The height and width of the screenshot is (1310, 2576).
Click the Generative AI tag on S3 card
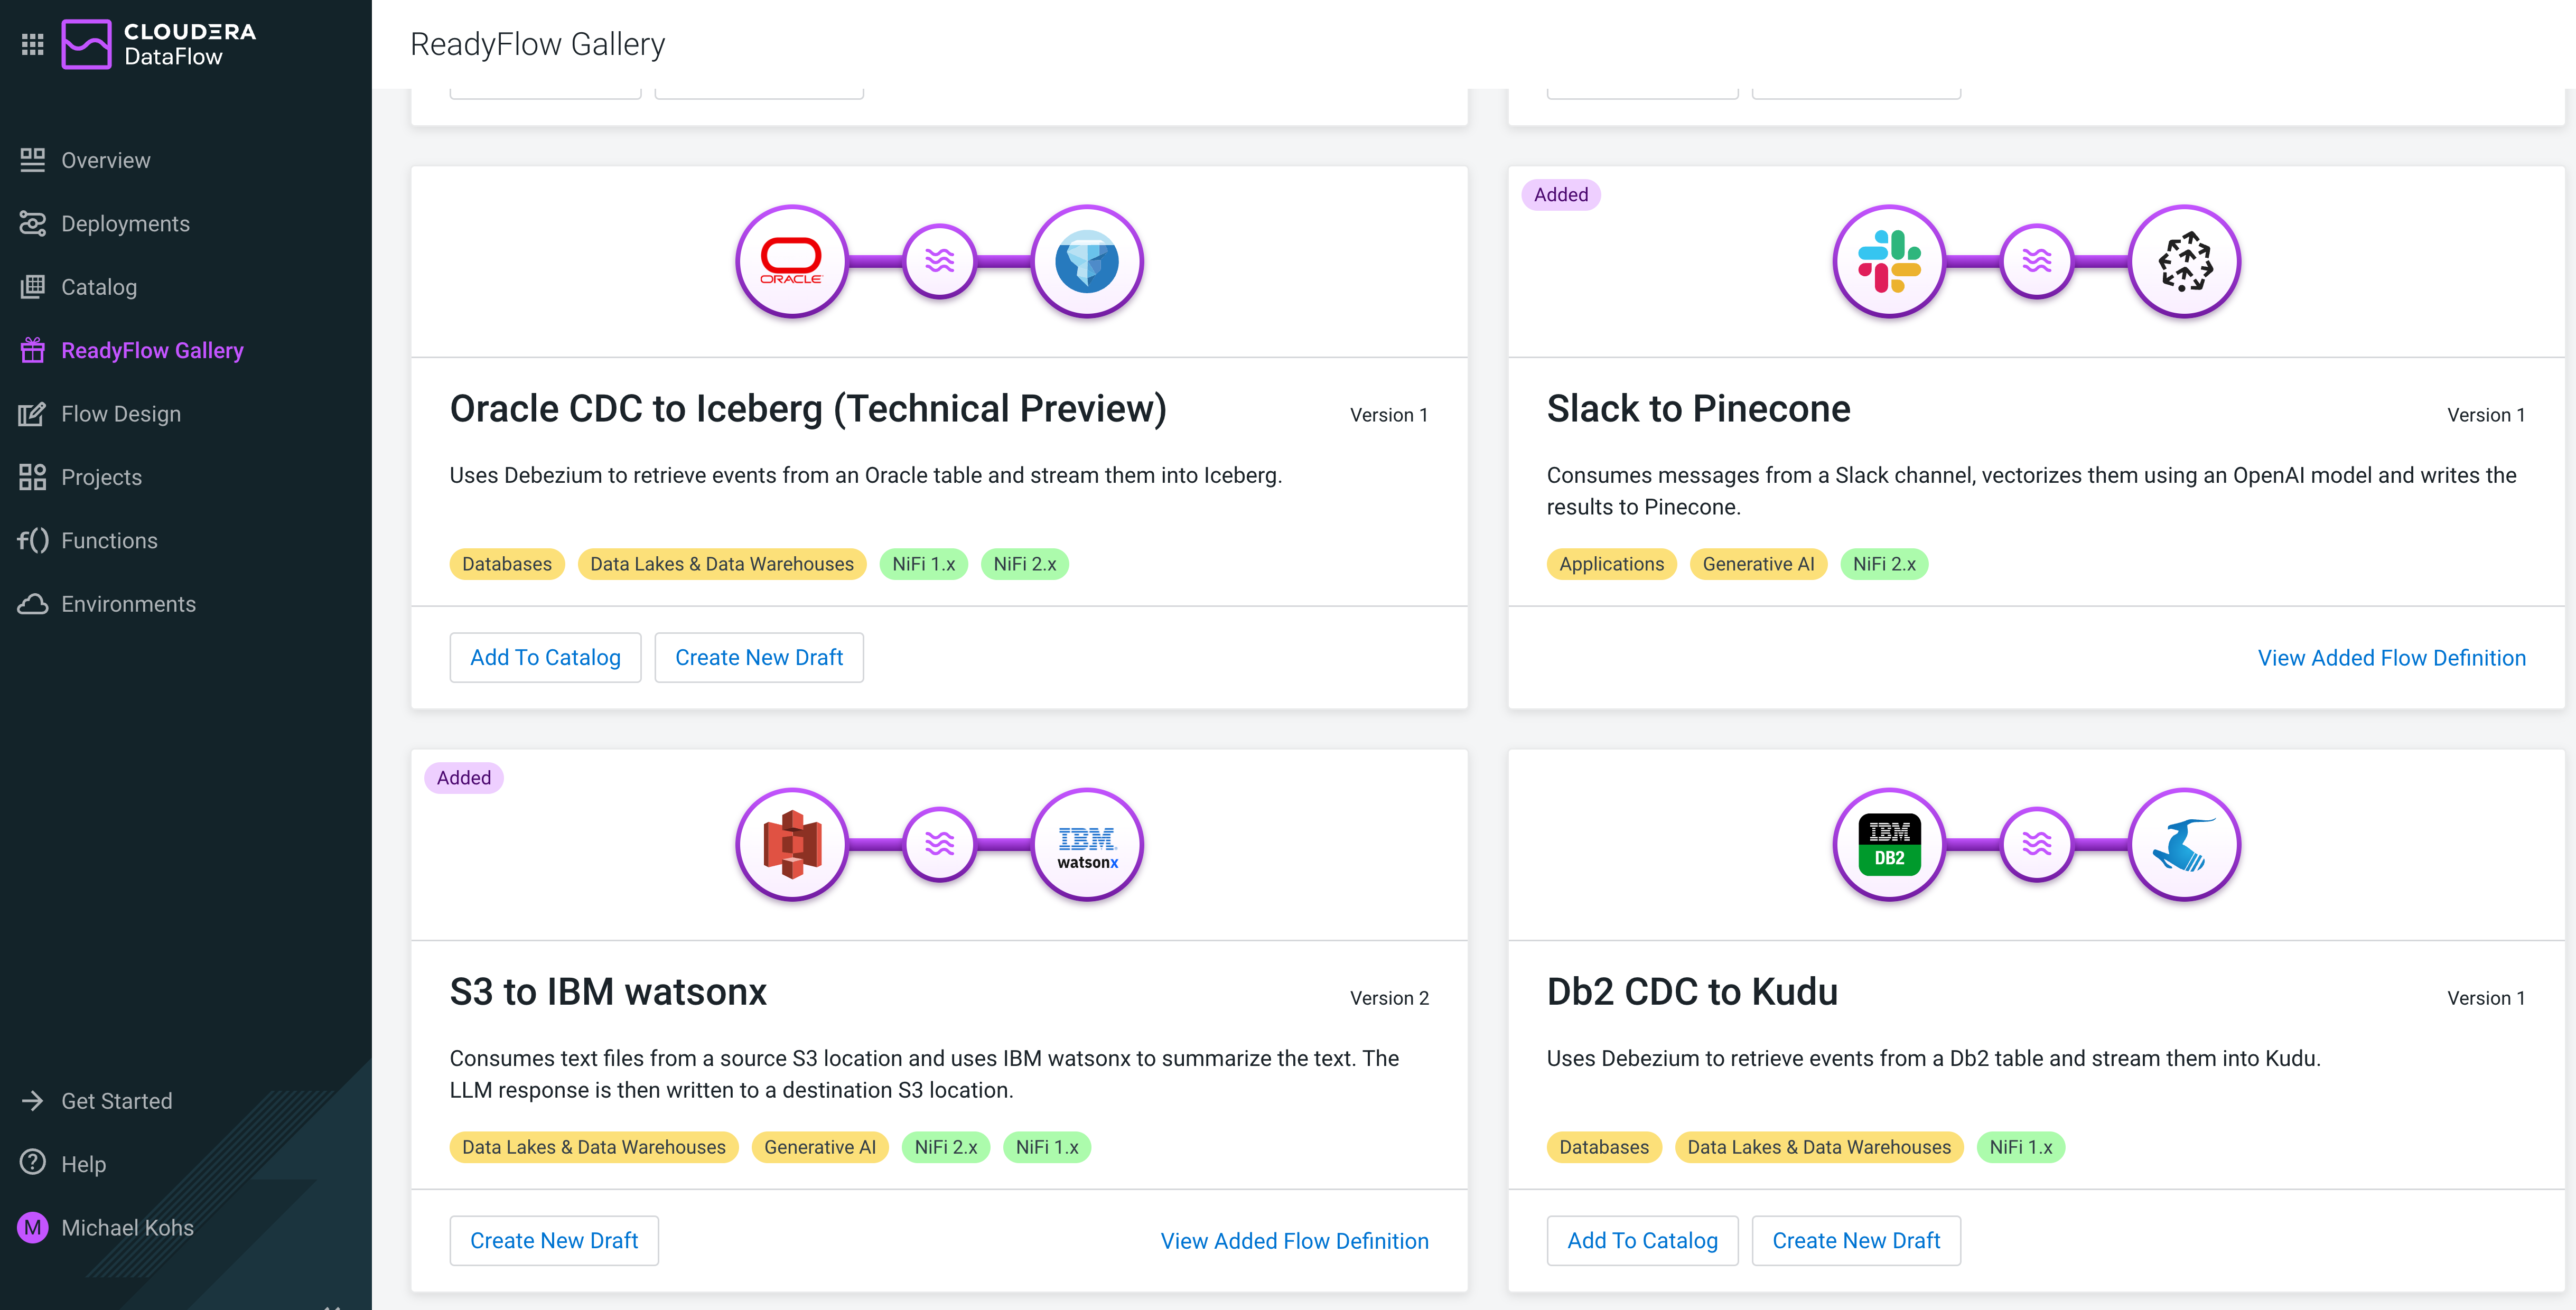click(x=820, y=1147)
